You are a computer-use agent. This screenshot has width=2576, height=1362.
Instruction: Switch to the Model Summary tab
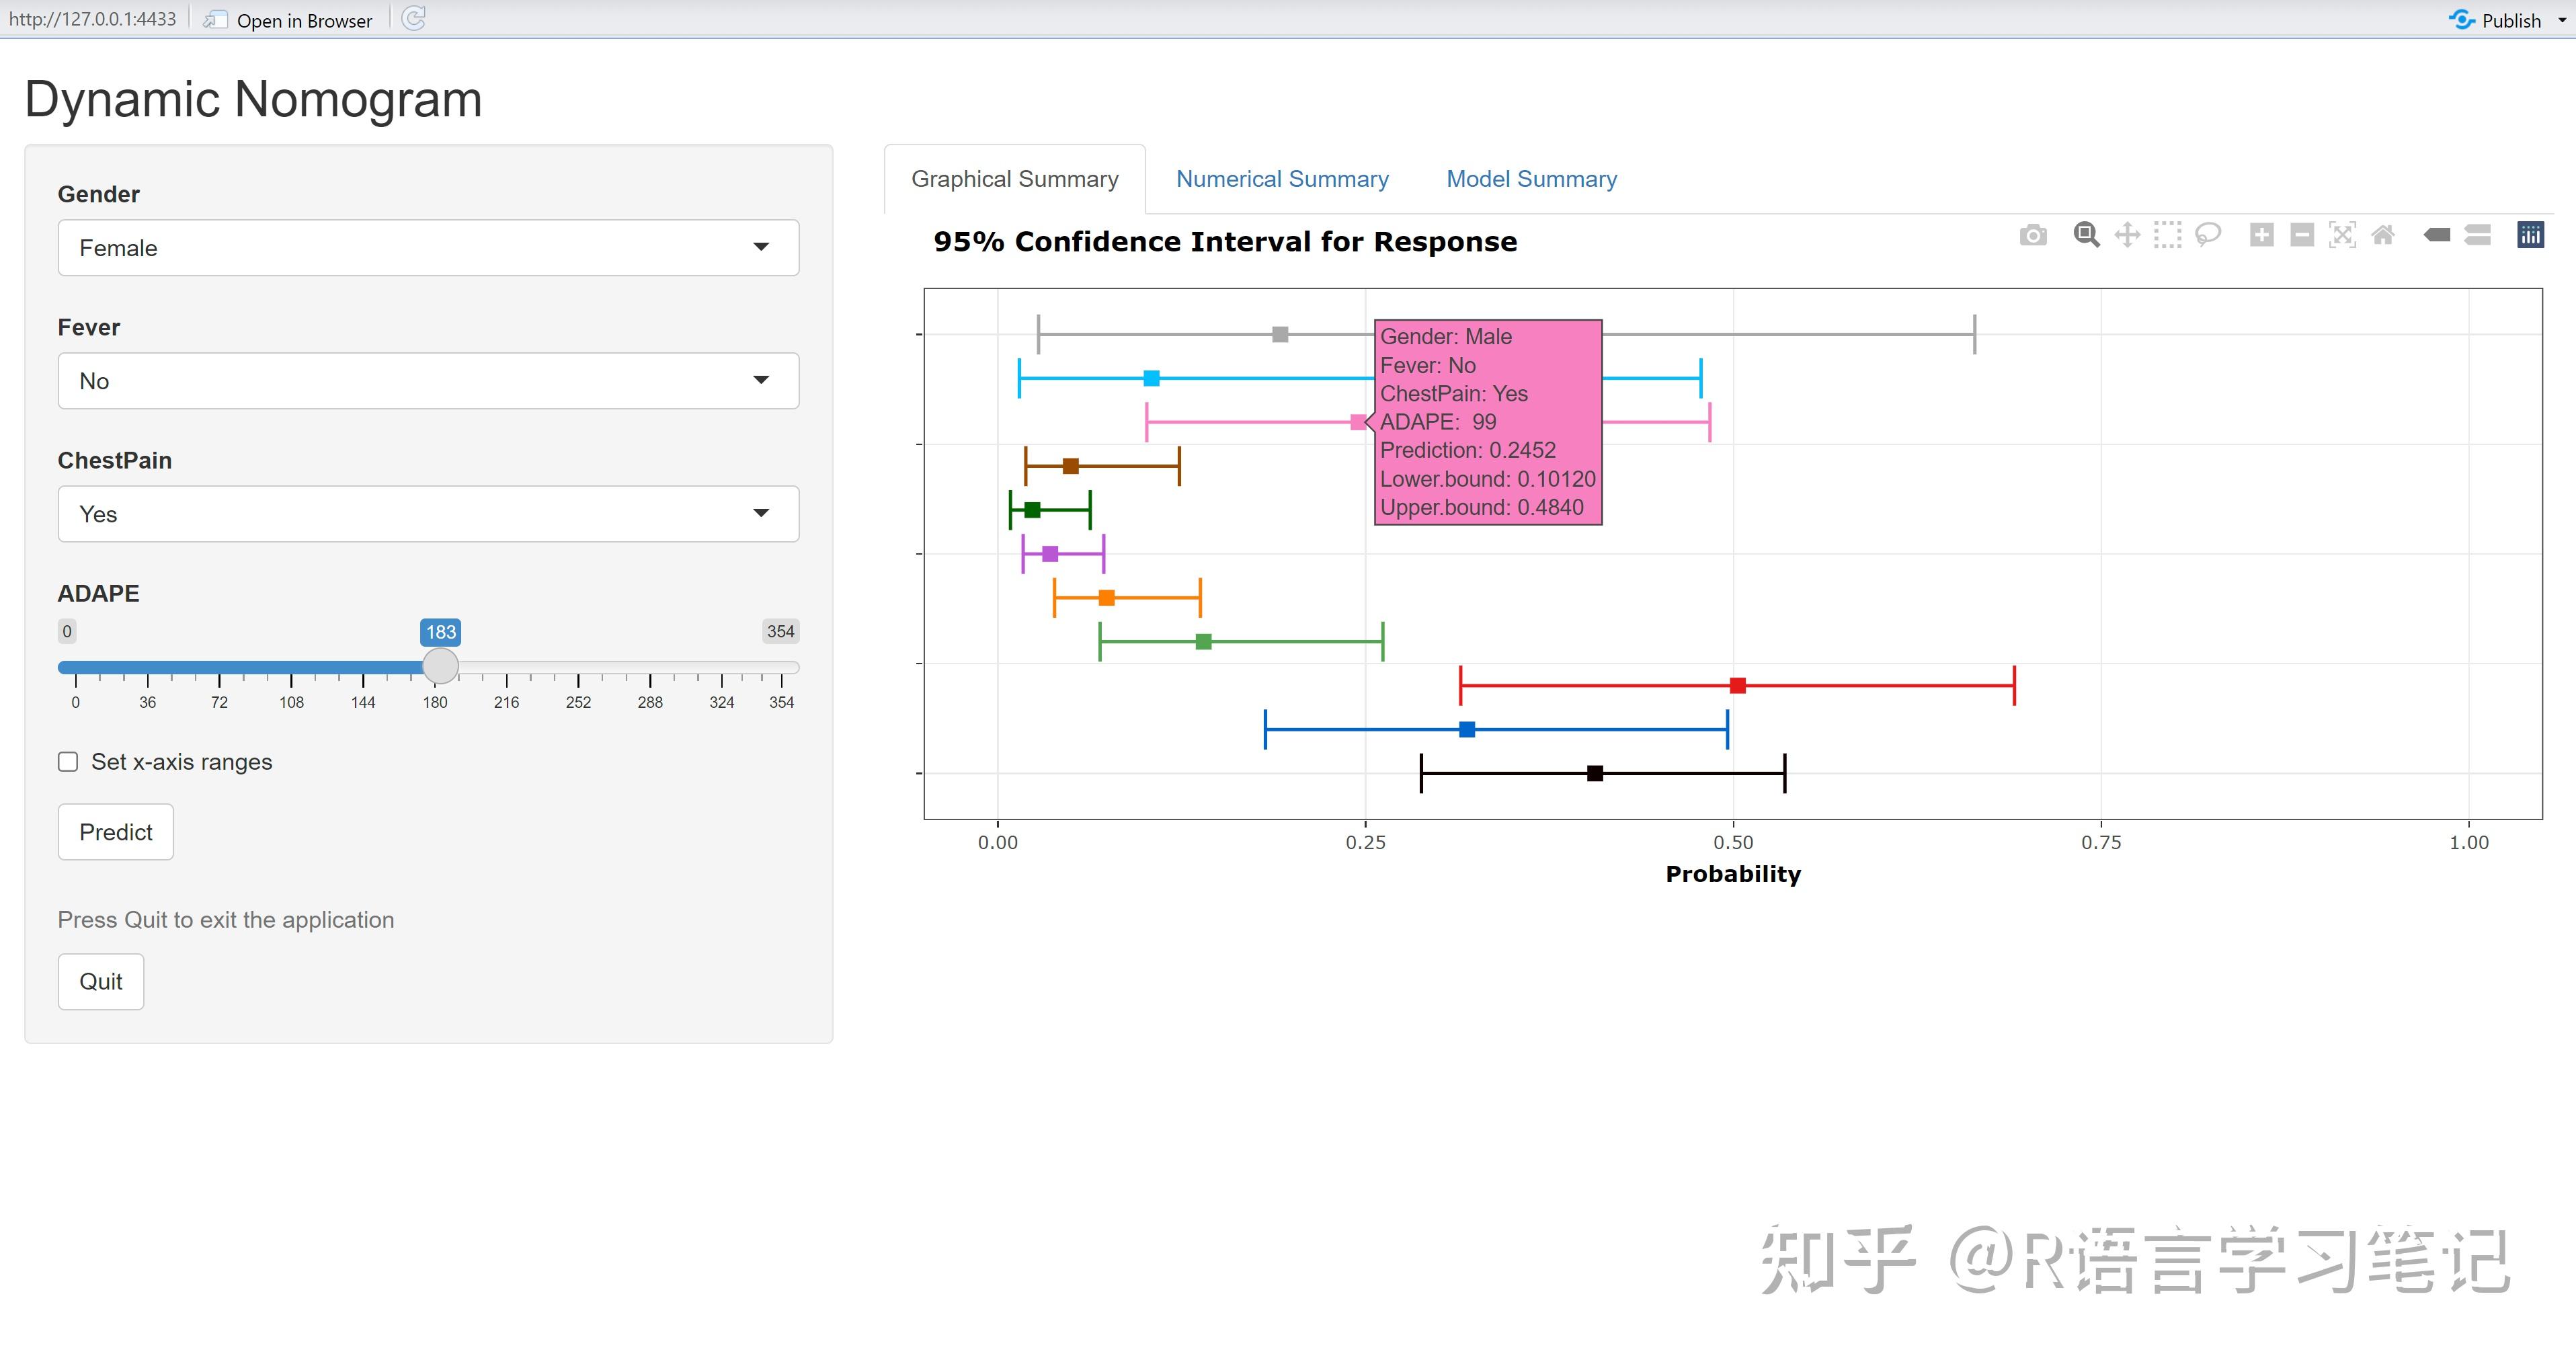click(1531, 179)
